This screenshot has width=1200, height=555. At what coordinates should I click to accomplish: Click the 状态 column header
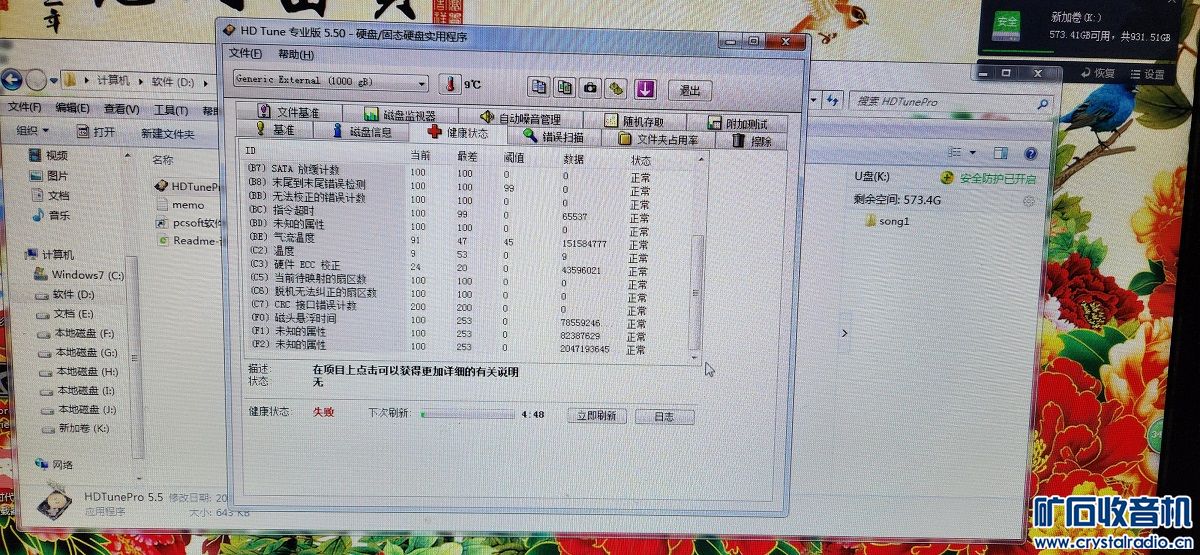click(x=641, y=160)
